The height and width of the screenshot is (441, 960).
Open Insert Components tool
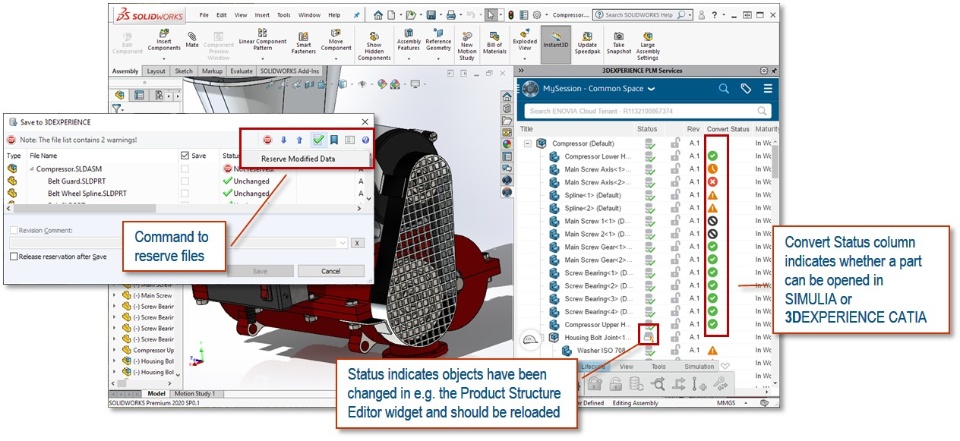164,40
